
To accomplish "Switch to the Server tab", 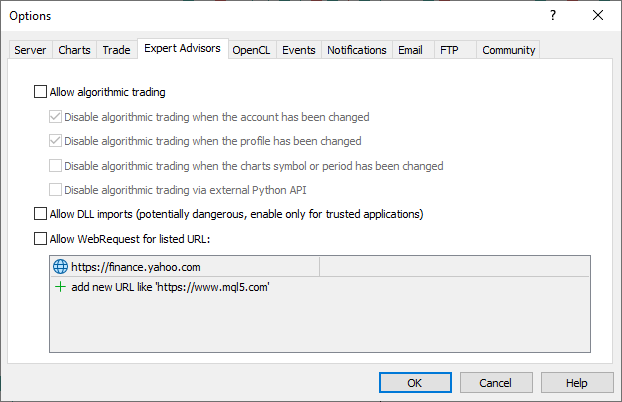I will click(x=30, y=50).
